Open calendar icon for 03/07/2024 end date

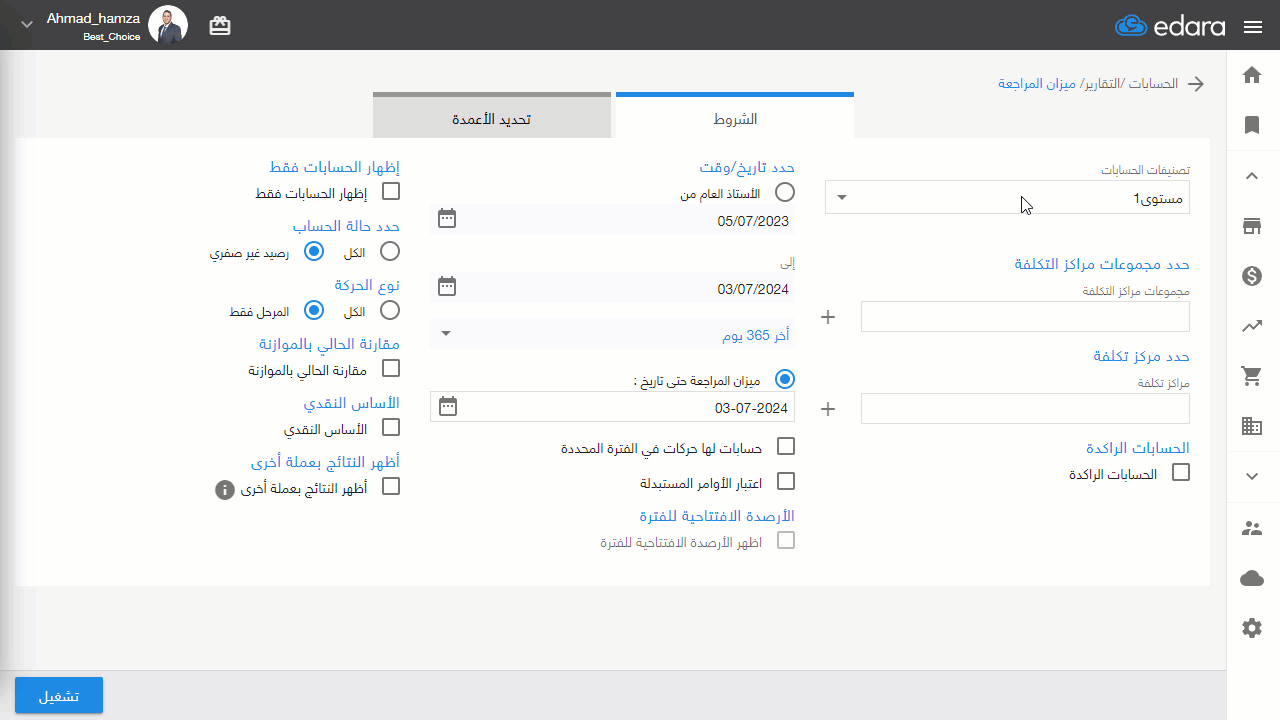pos(447,286)
